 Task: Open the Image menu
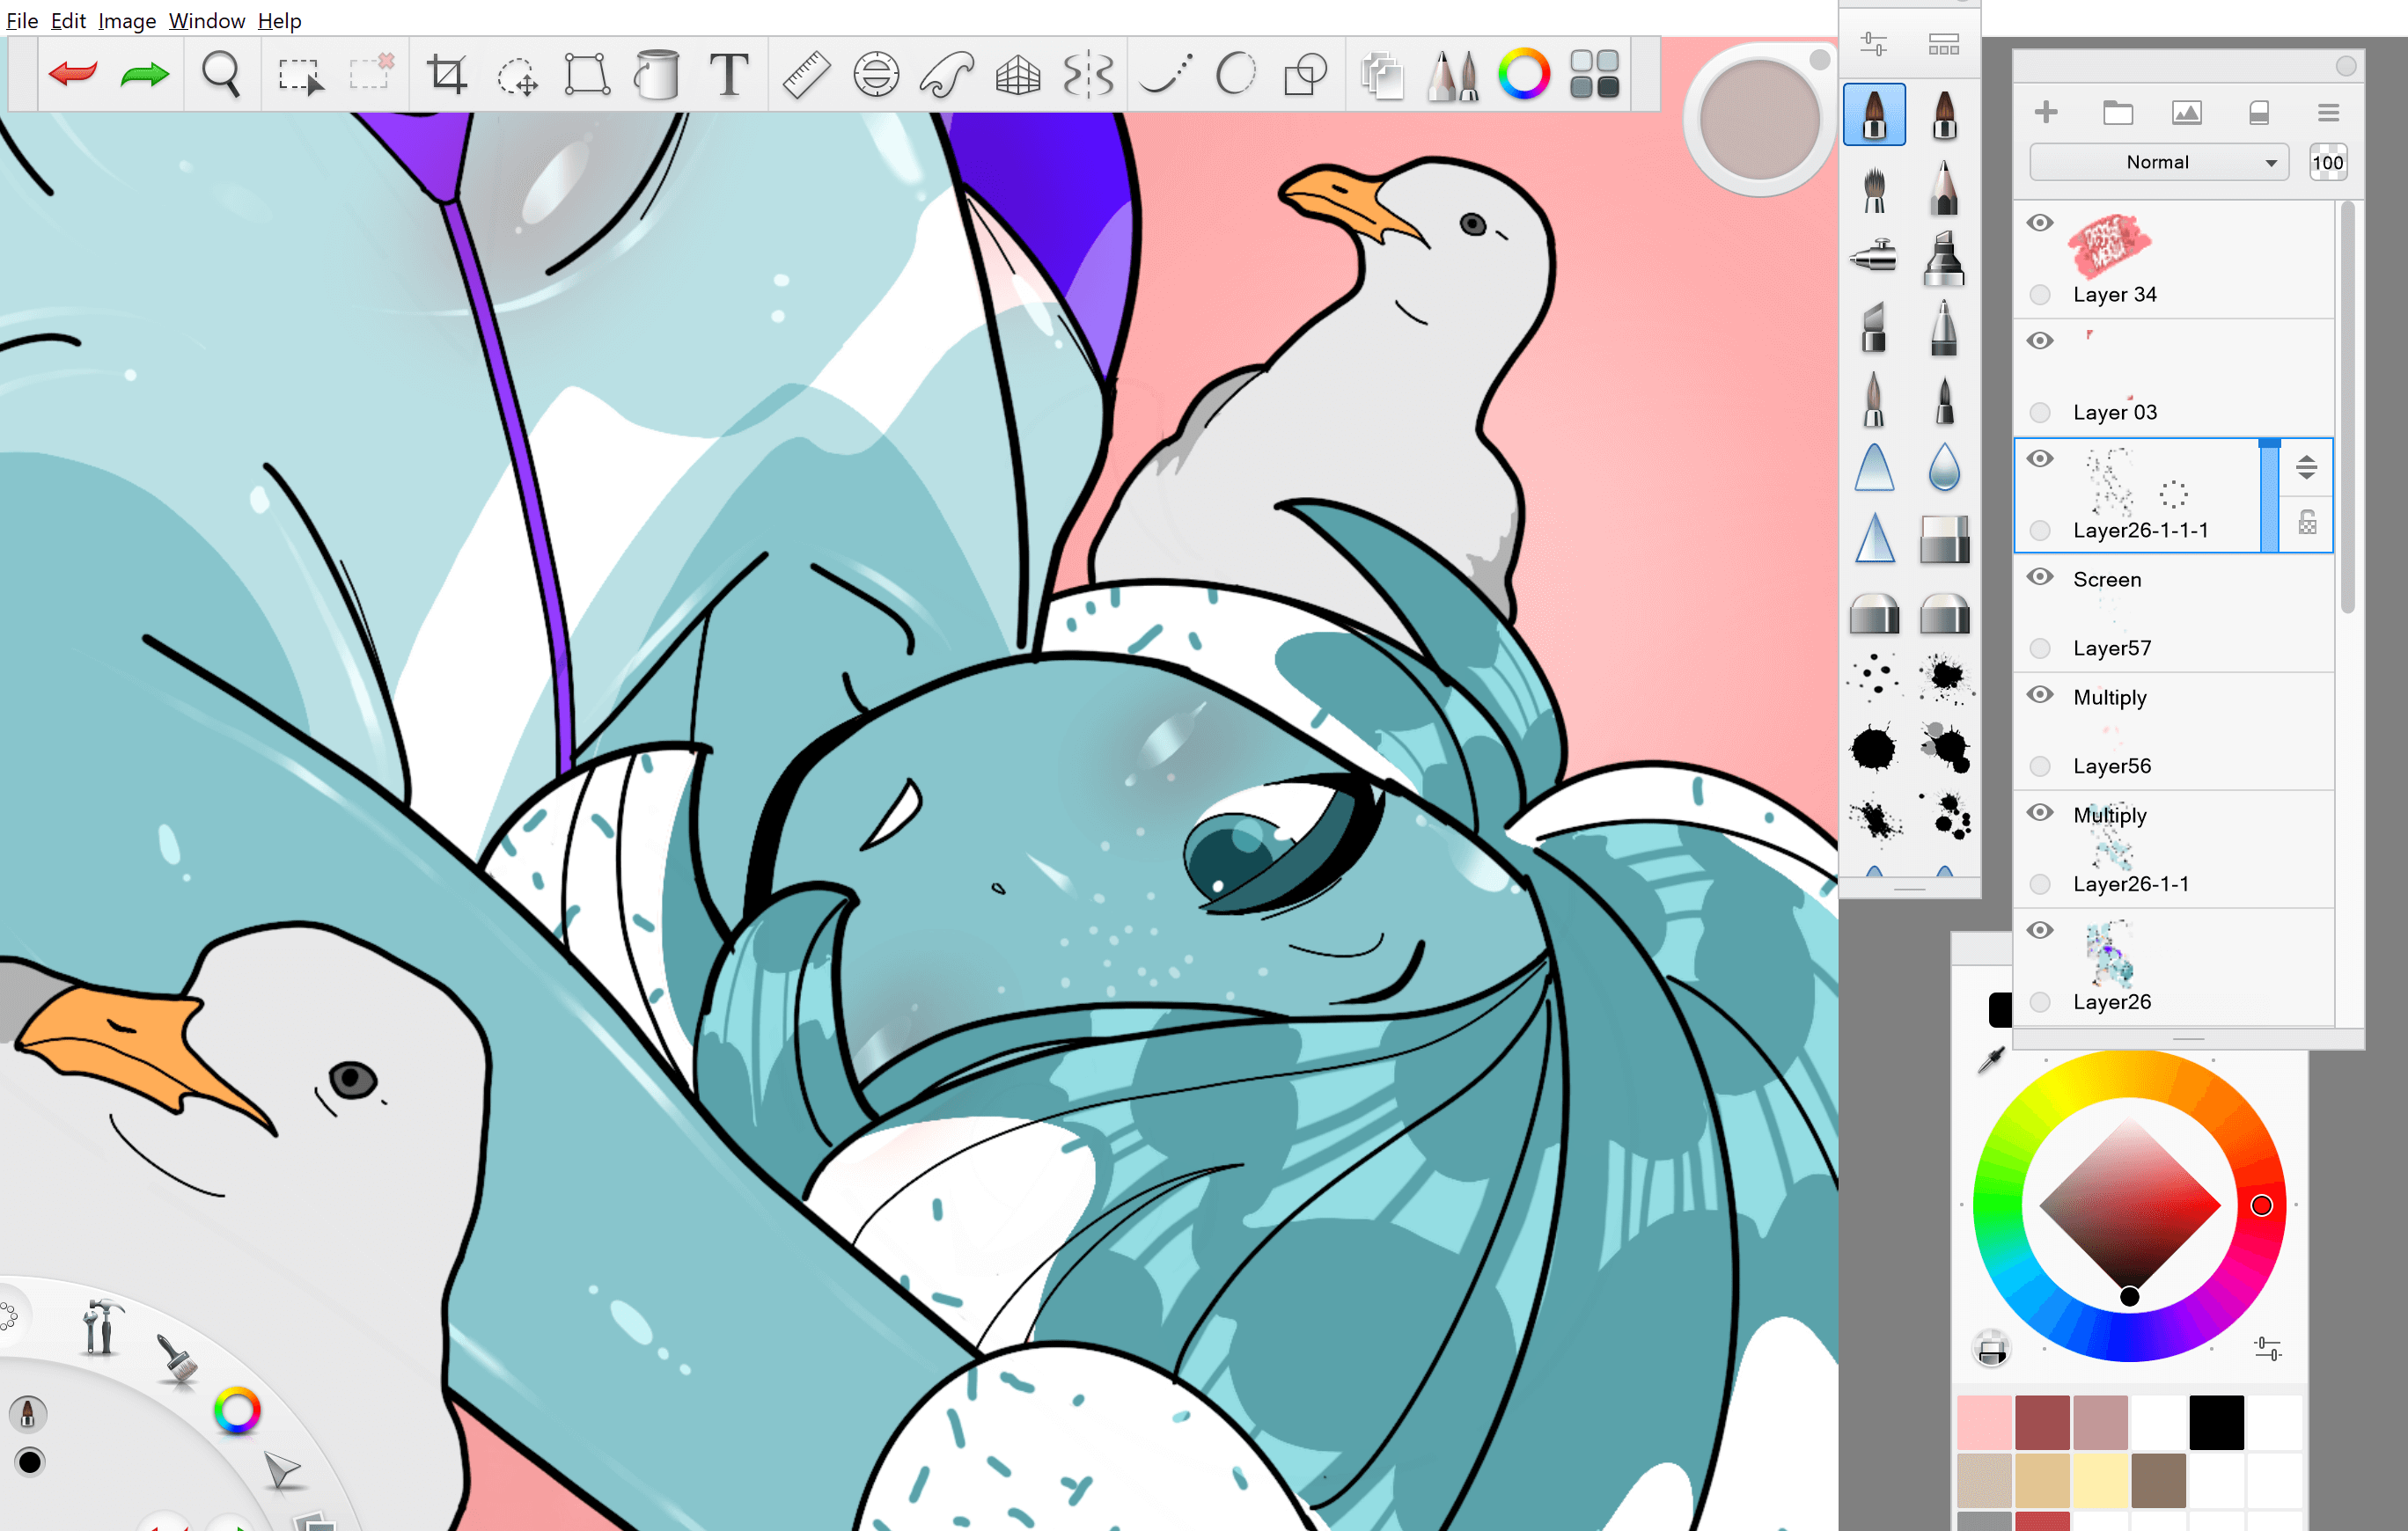coord(126,20)
